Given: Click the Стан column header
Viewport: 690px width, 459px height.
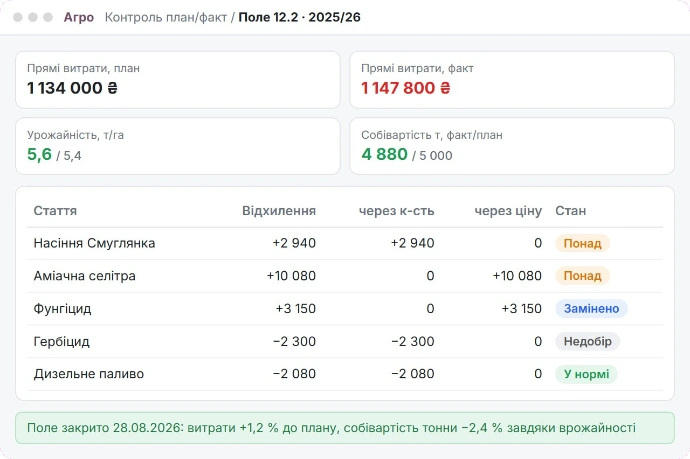Looking at the screenshot, I should 571,211.
